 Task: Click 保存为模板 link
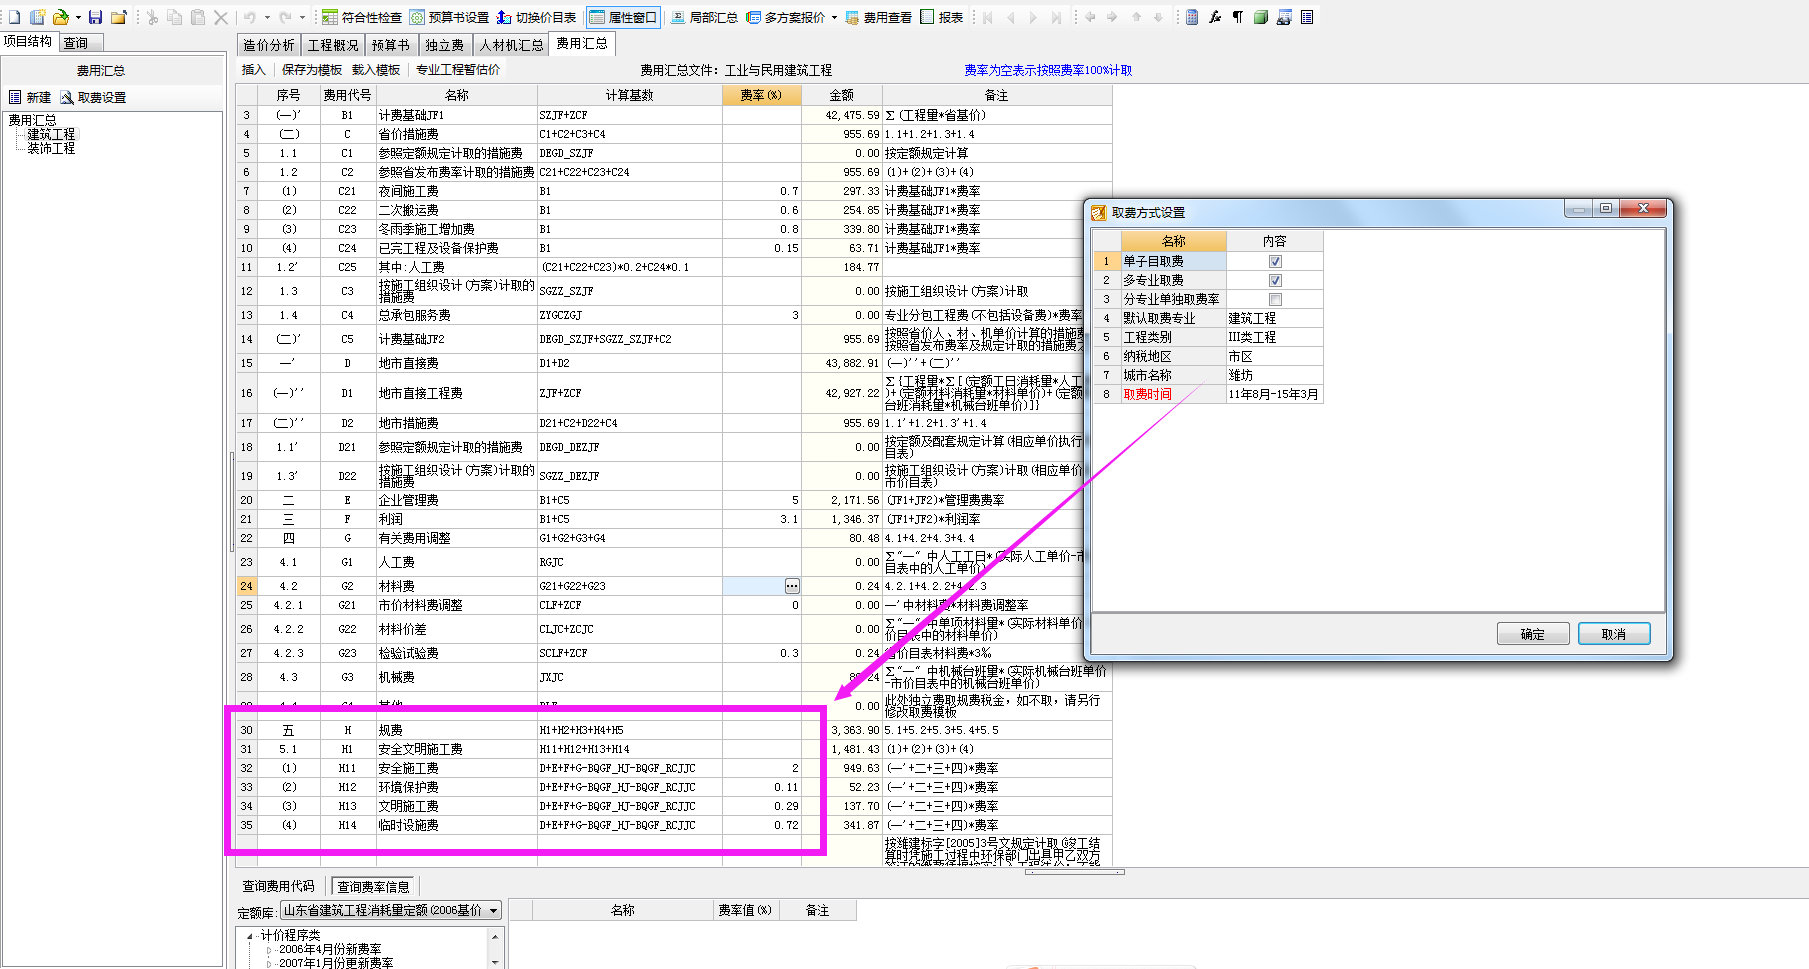[x=312, y=70]
